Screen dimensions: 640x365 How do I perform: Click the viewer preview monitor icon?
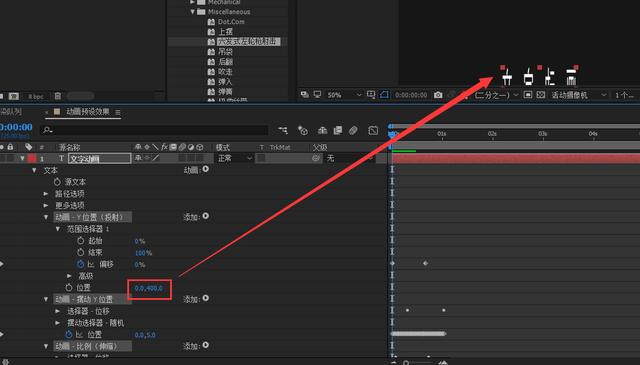pyautogui.click(x=317, y=95)
